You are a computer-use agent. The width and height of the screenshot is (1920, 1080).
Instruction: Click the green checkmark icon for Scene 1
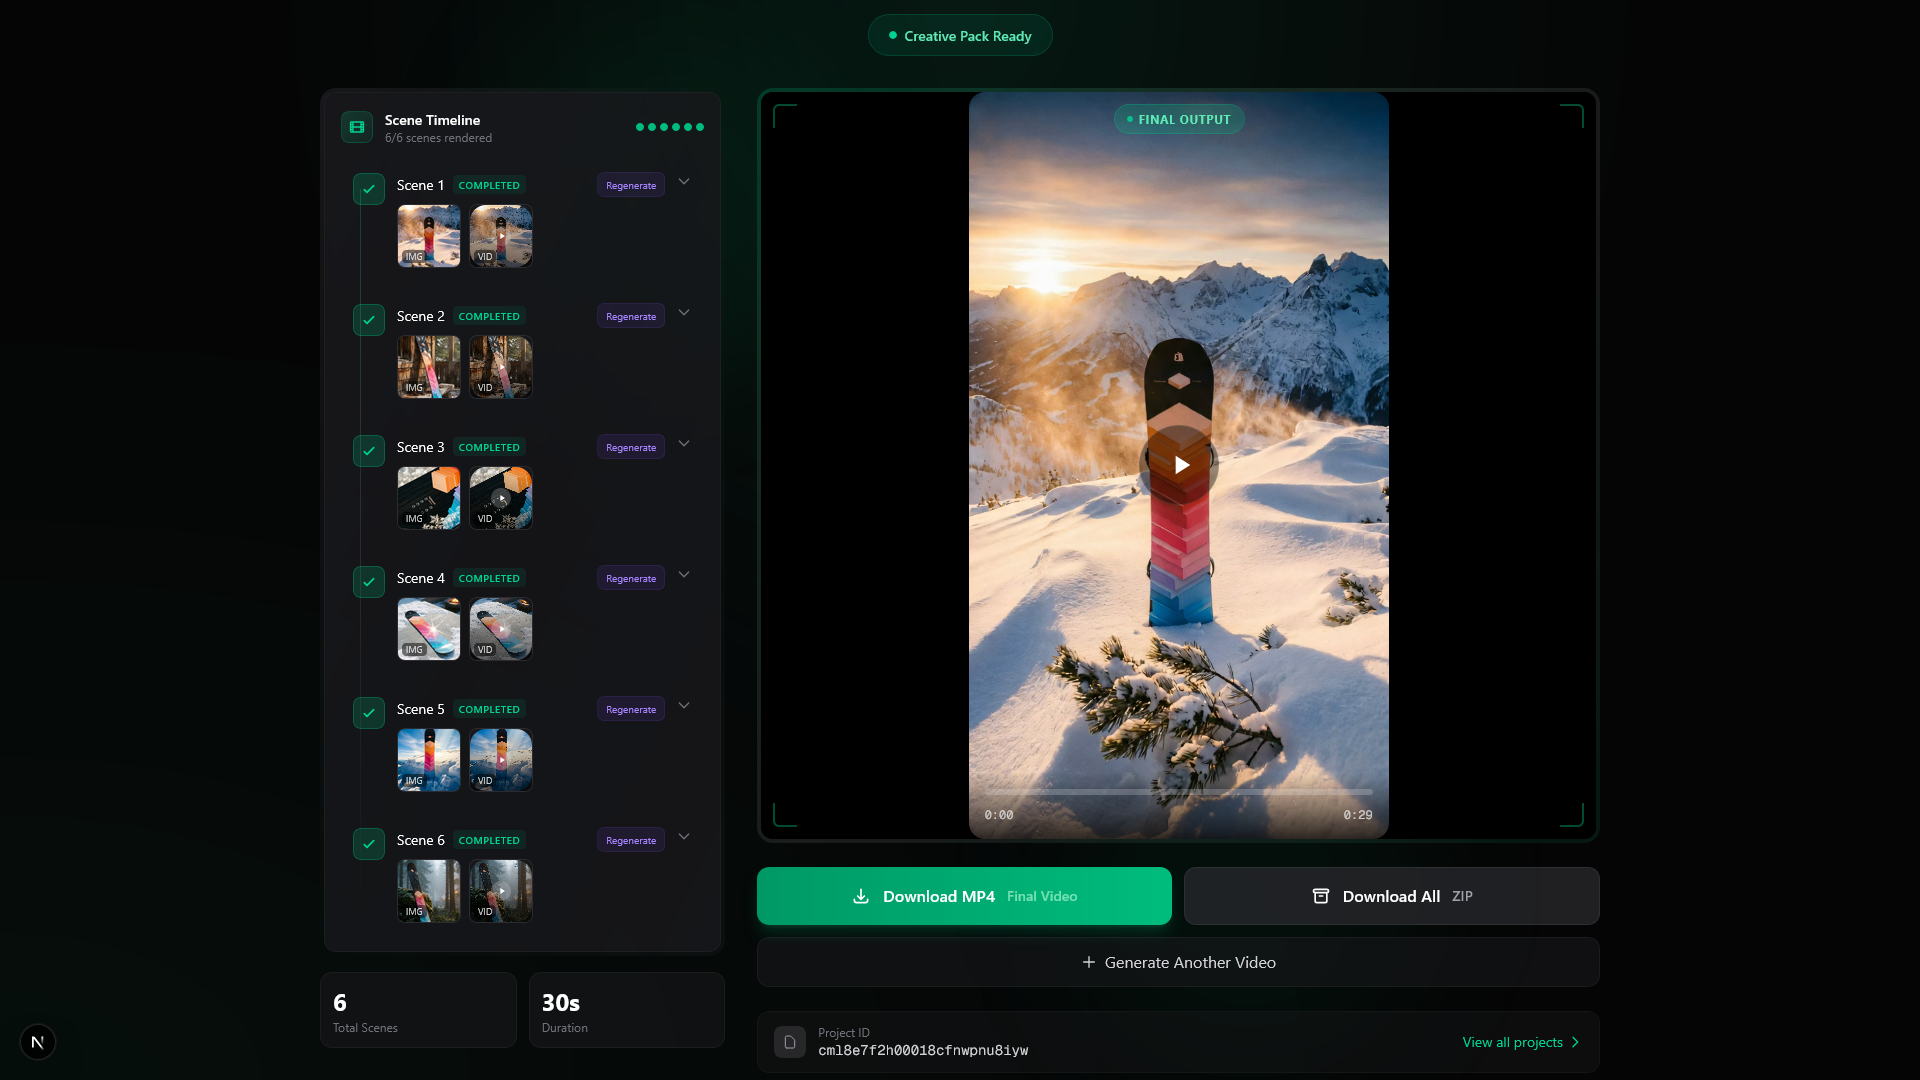(368, 189)
